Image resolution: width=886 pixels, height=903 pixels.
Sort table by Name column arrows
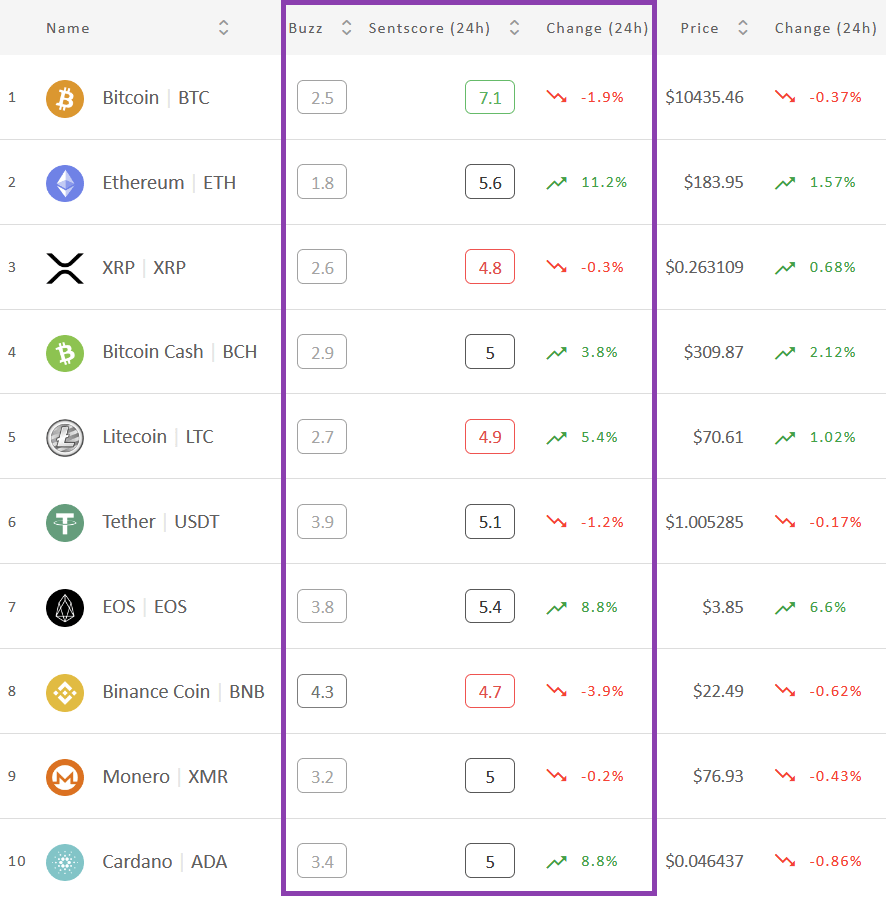point(224,28)
